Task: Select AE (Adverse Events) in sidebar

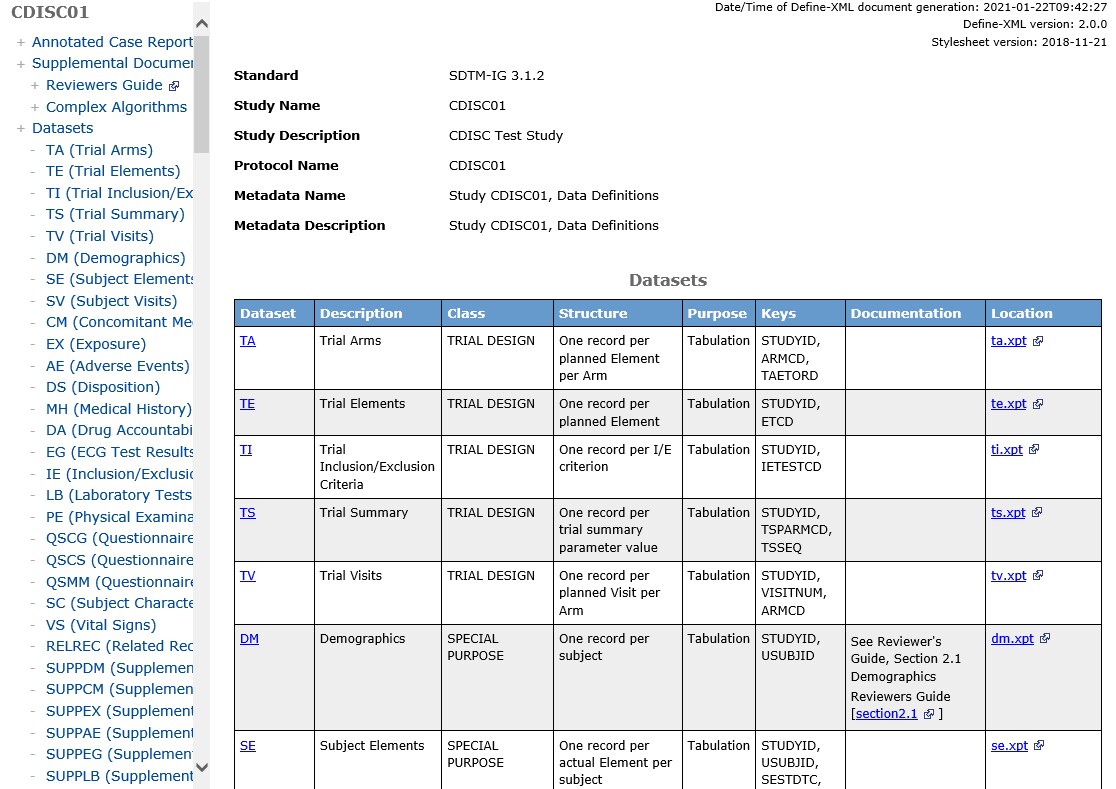Action: point(118,366)
